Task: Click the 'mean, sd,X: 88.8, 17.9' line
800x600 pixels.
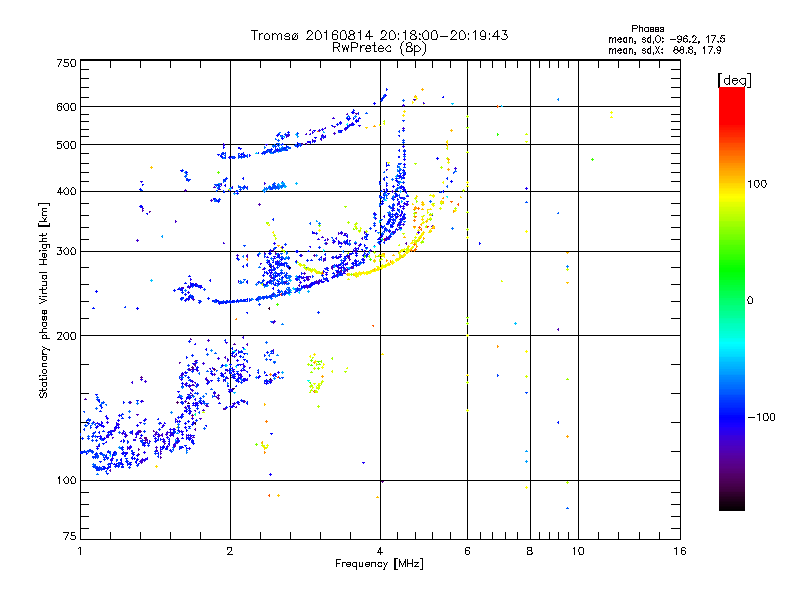Action: click(664, 50)
